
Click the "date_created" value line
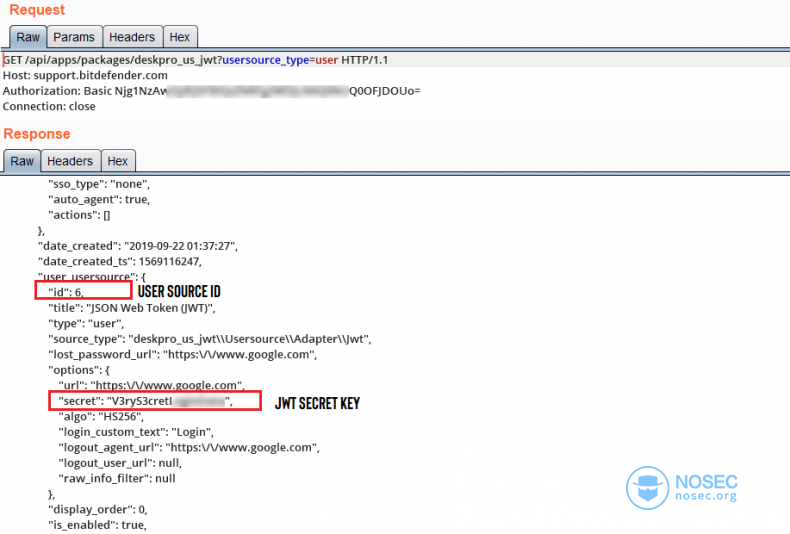[138, 246]
